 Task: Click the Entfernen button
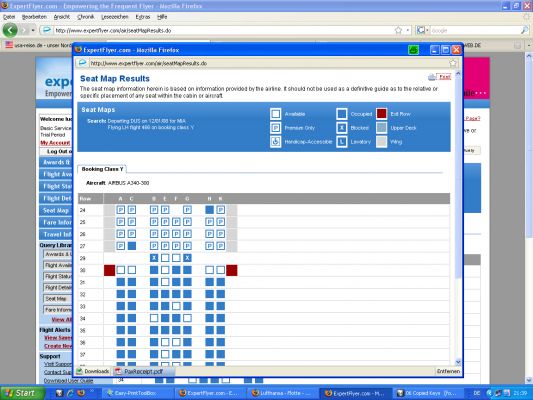[448, 371]
